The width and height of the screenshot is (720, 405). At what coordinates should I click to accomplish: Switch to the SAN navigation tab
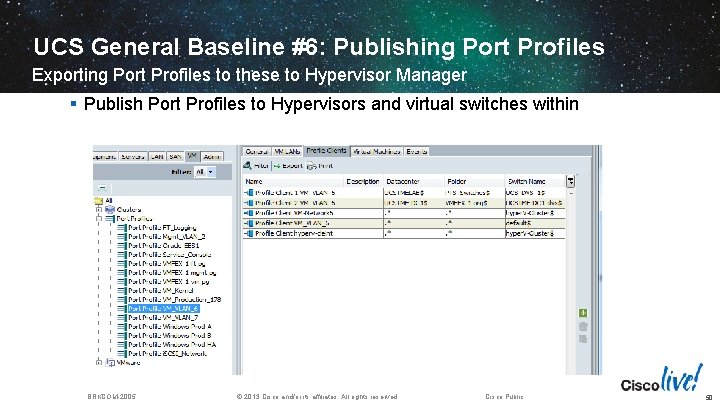pos(175,157)
